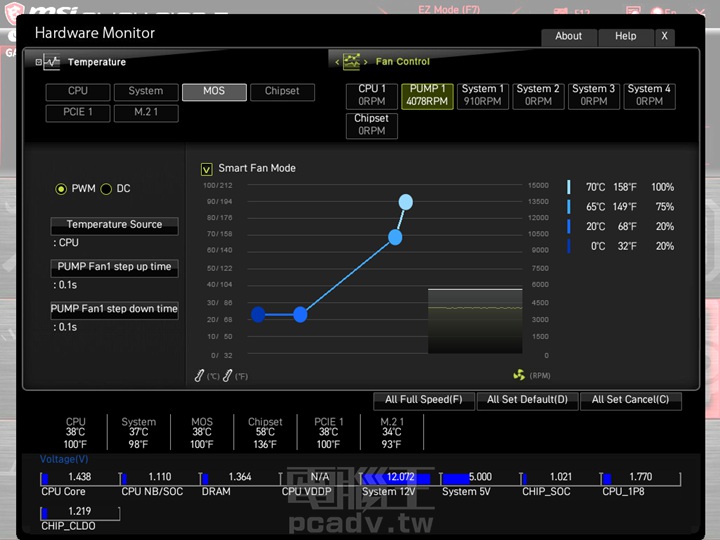The image size is (720, 540).
Task: Switch to the PUMP 1 fan tab
Action: coord(428,95)
